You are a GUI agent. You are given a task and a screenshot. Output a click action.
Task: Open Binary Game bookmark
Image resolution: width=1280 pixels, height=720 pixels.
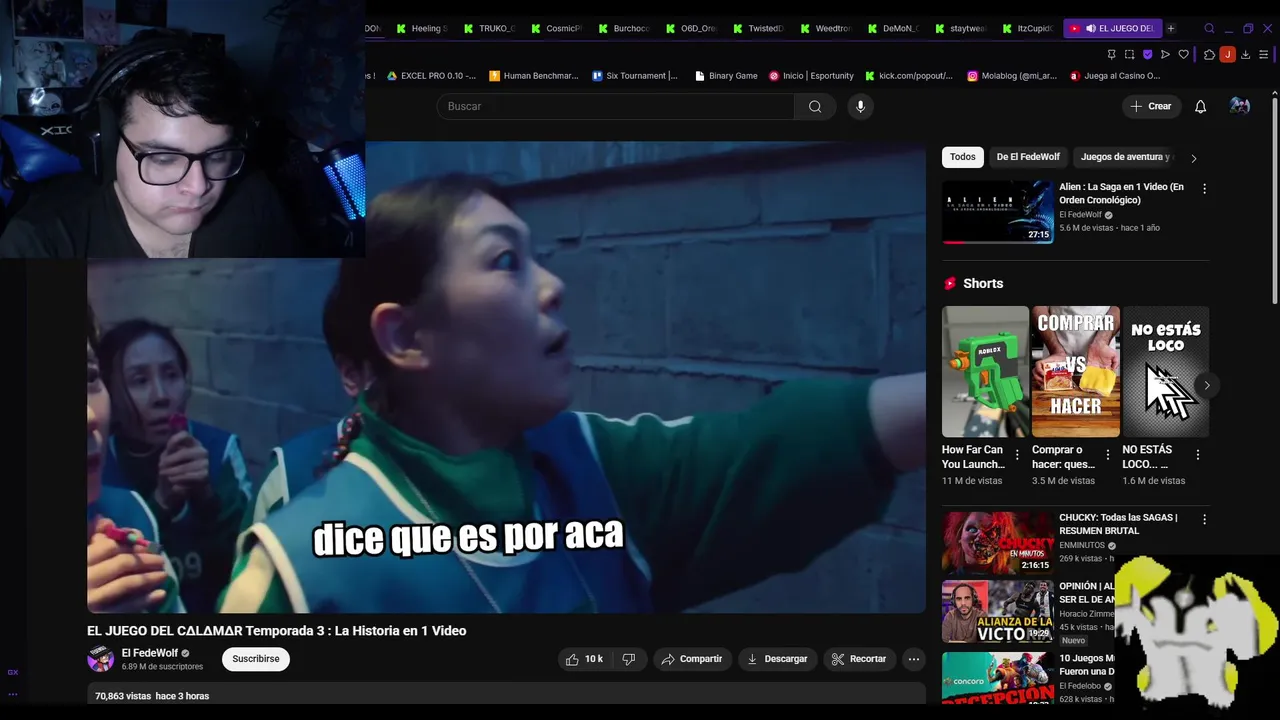click(x=726, y=76)
